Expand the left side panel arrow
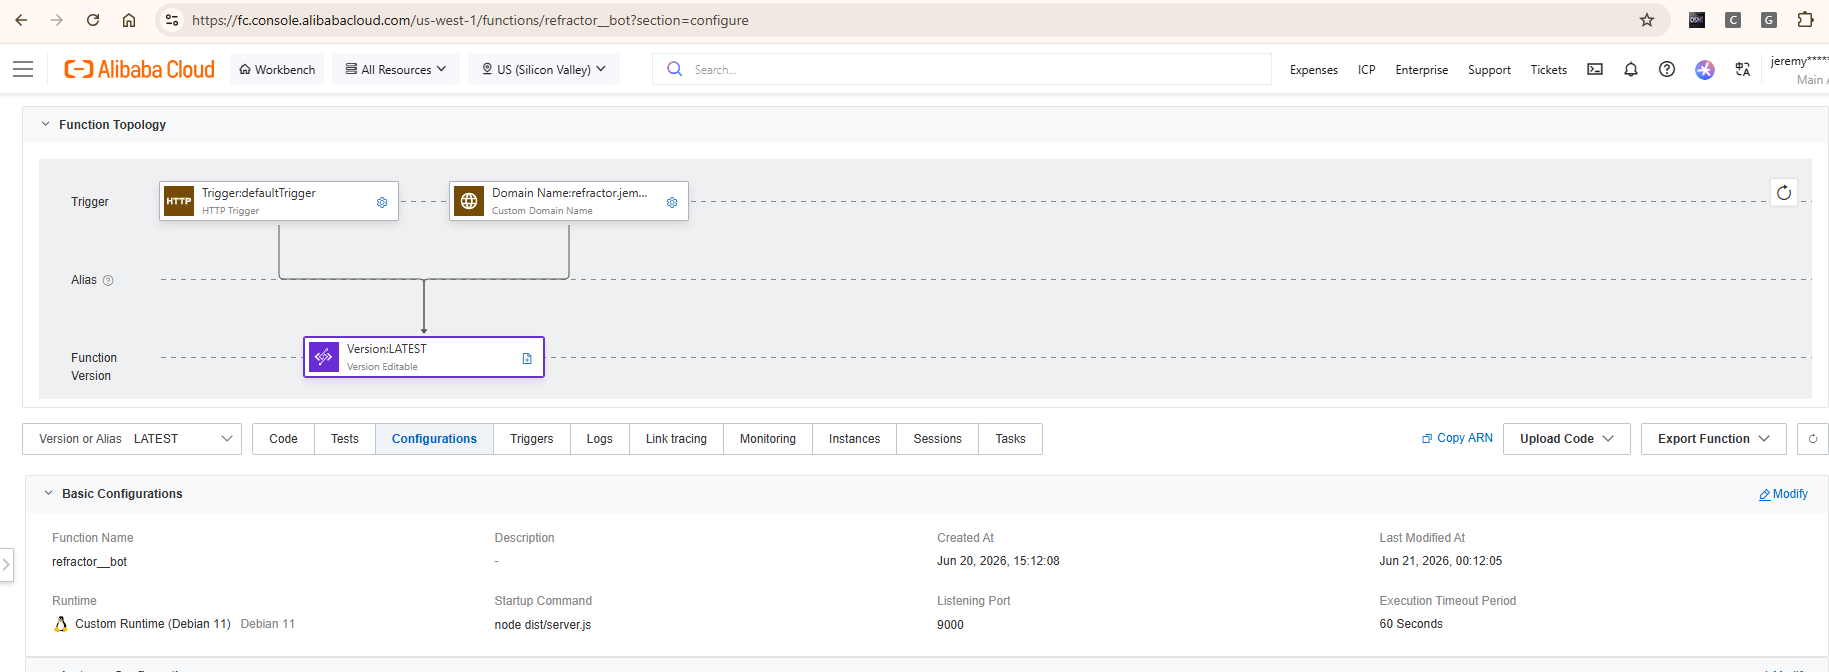The width and height of the screenshot is (1829, 672). 6,565
